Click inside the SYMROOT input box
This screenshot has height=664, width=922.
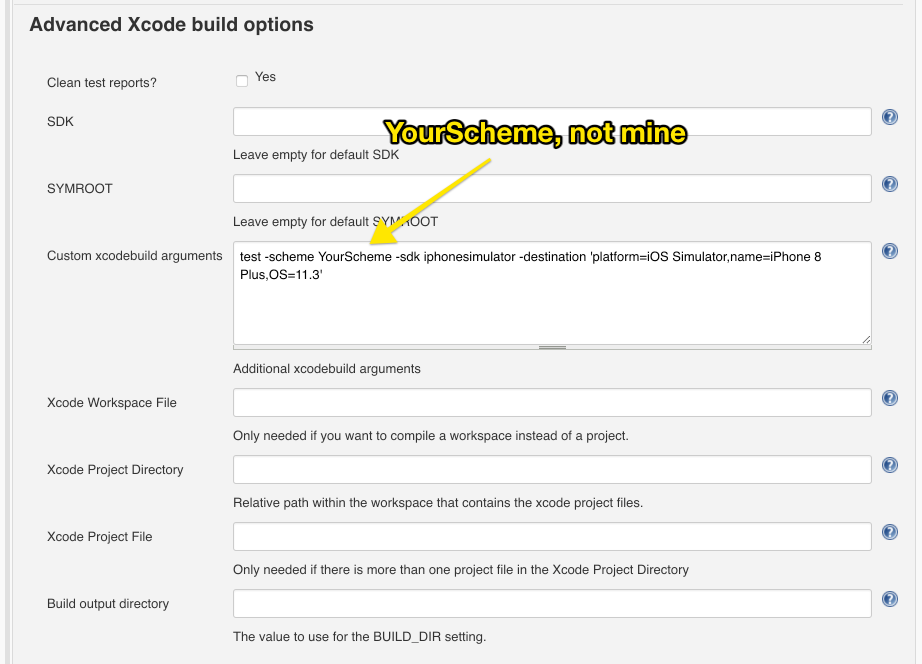click(552, 188)
